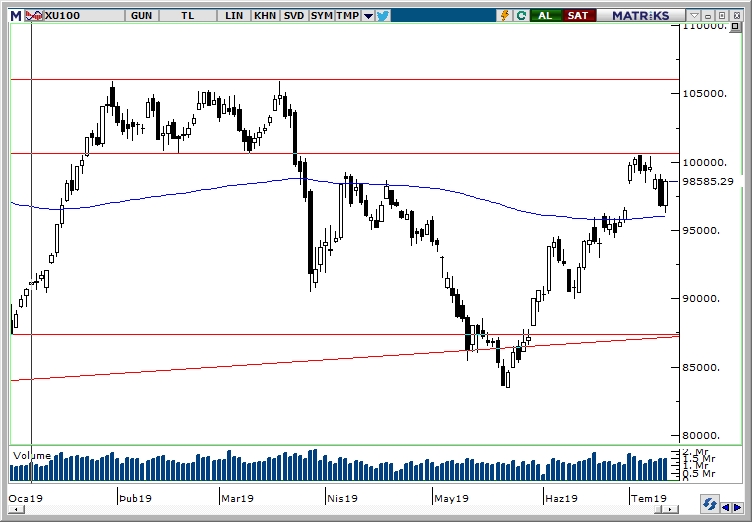Click the chart type icon beside XU100
The height and width of the screenshot is (522, 752).
(x=34, y=16)
